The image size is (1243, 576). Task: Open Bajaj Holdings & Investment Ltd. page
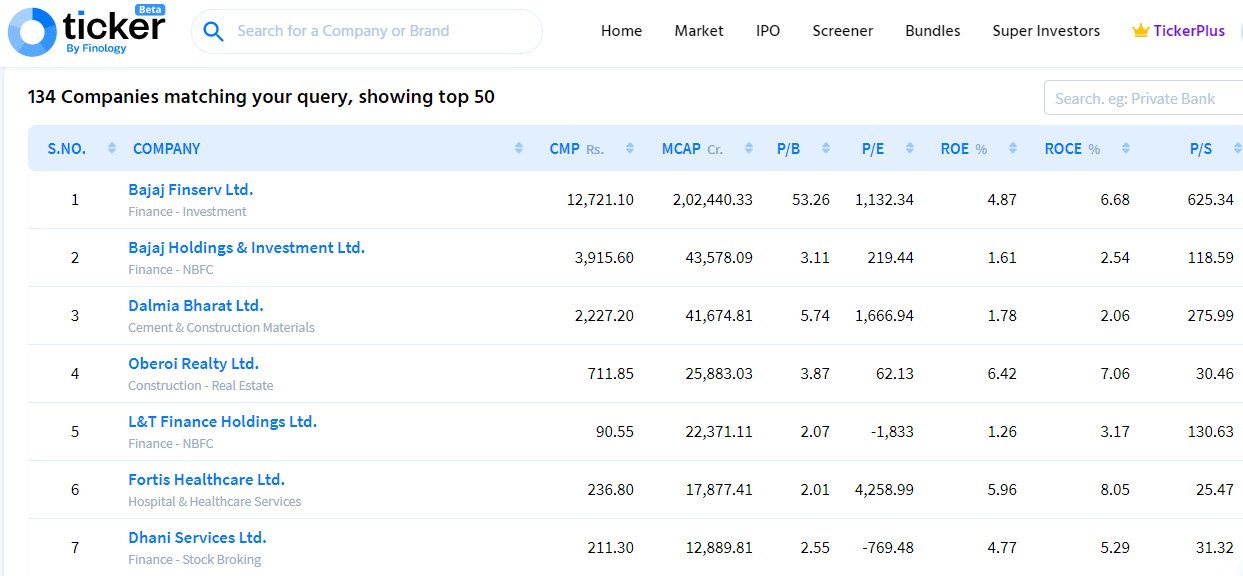[247, 247]
